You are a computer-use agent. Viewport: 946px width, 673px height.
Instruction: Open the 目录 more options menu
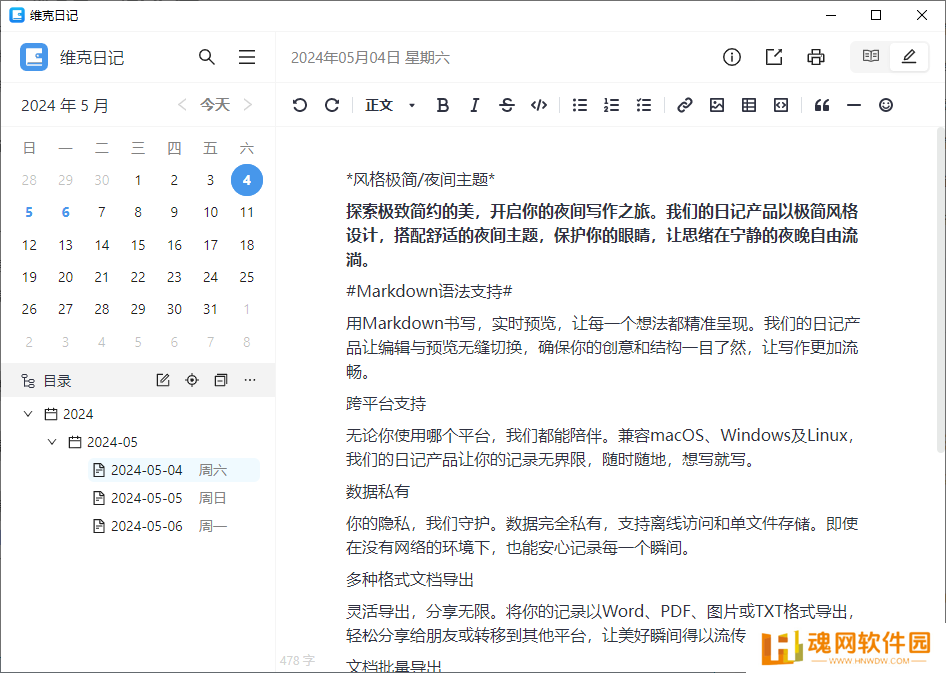click(x=250, y=380)
